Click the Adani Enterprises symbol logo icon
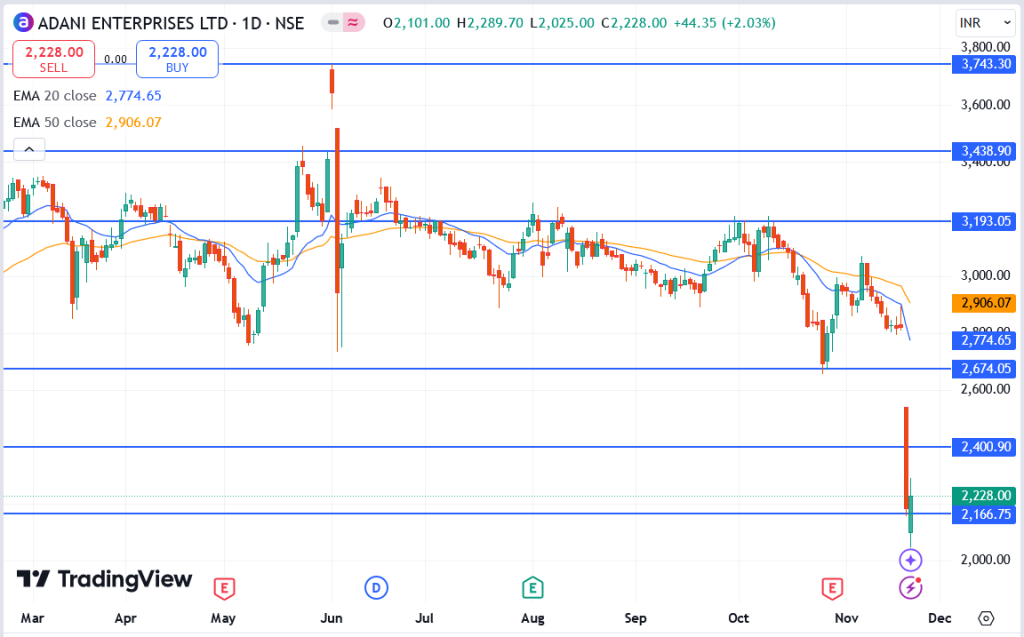1024x637 pixels. coord(24,23)
